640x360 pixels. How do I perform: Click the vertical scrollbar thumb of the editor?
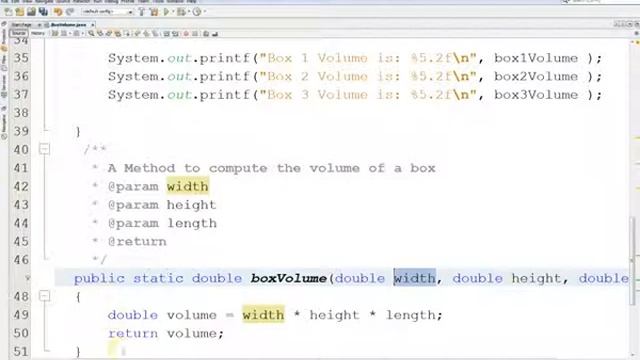click(632, 261)
